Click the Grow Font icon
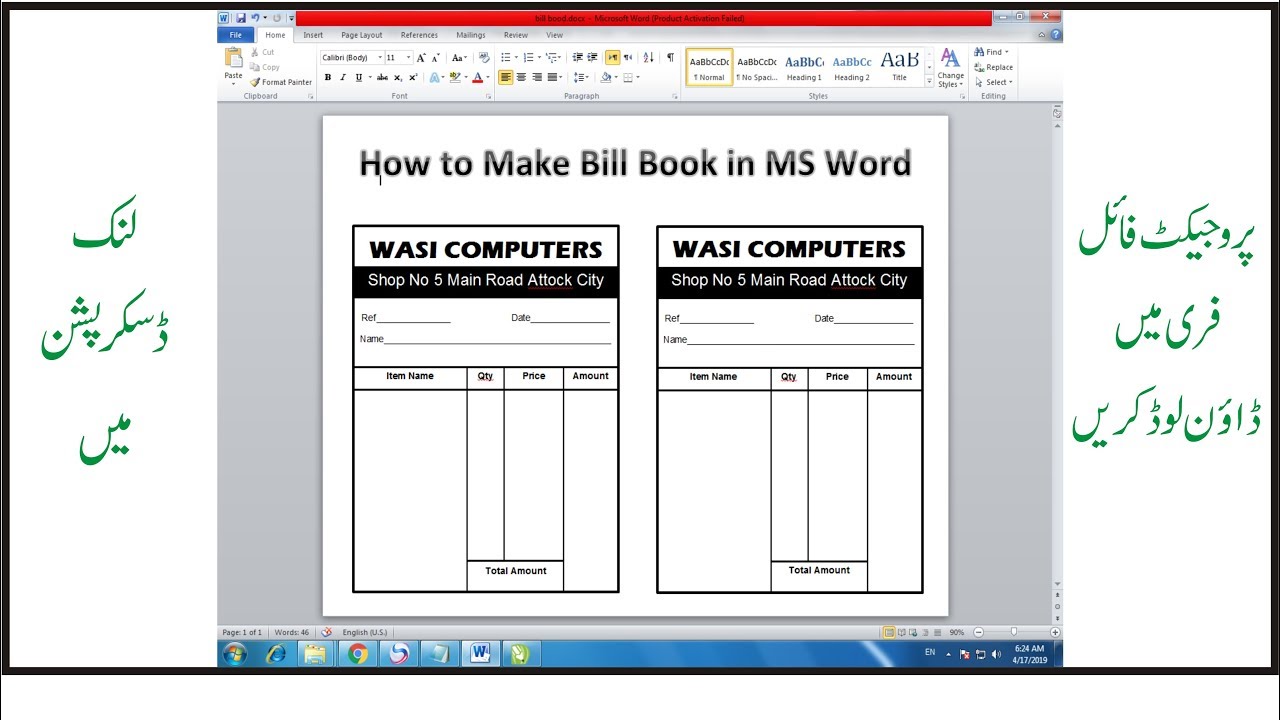 tap(421, 58)
